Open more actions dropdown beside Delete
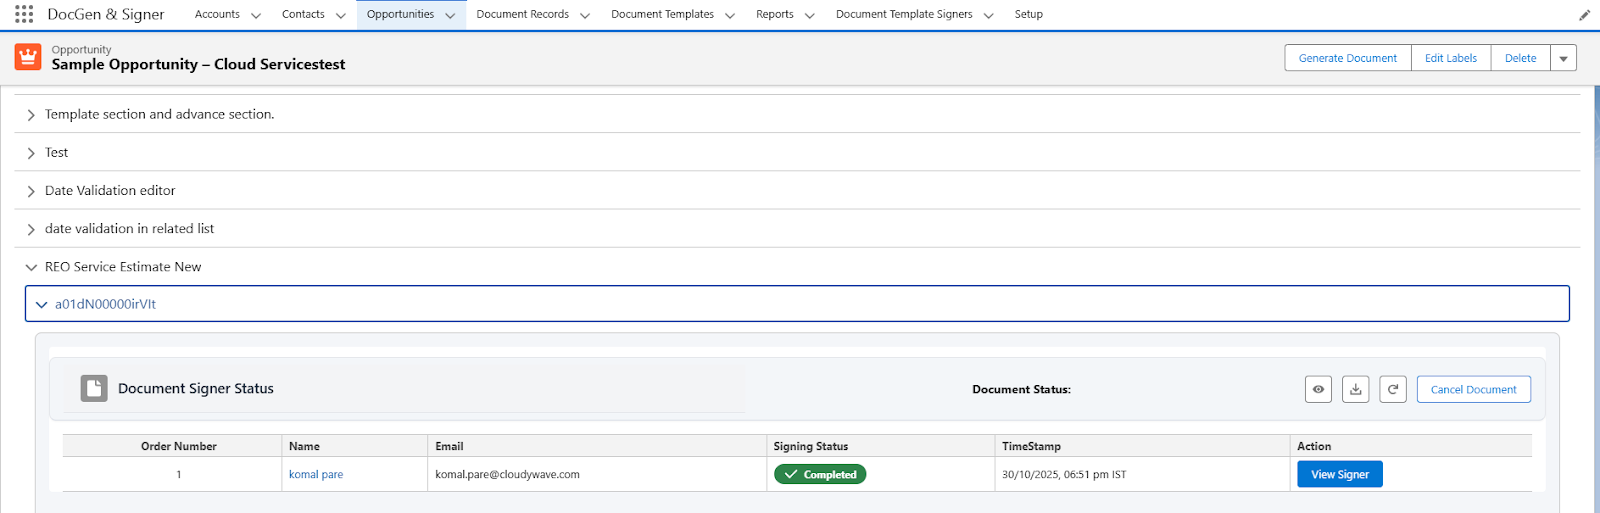 [1563, 58]
